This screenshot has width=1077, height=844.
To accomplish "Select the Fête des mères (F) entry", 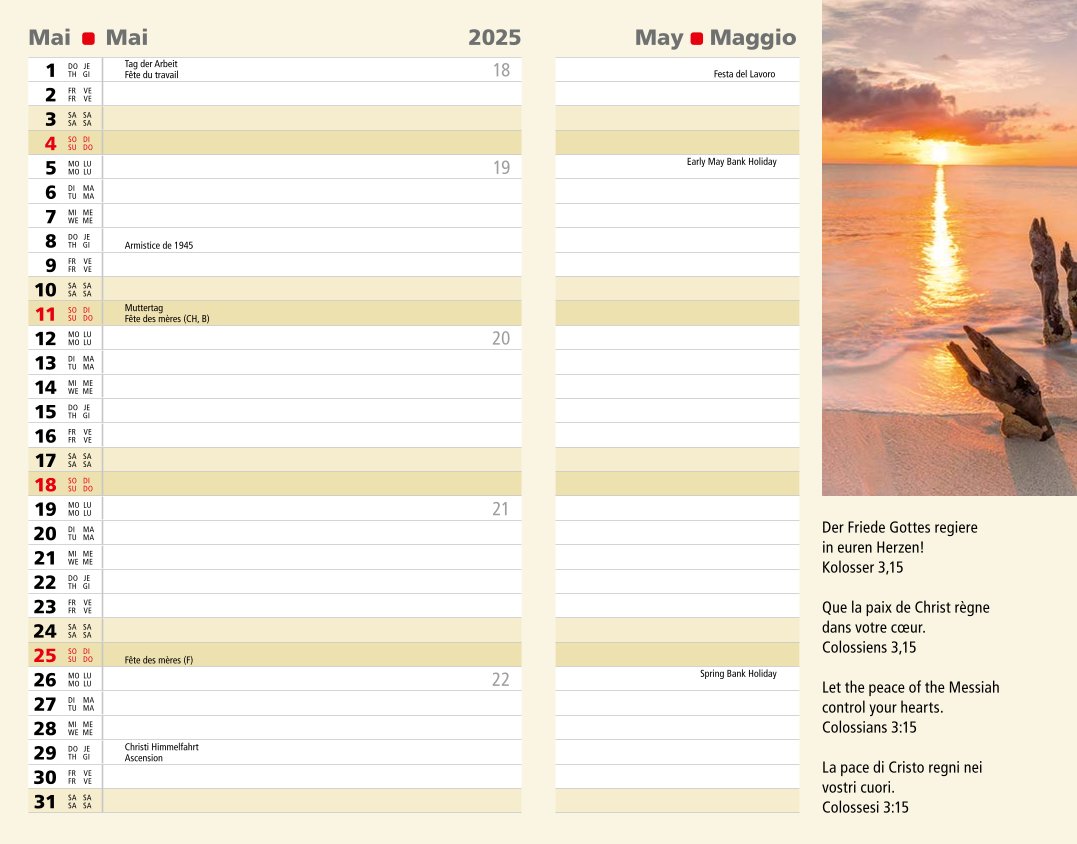I will [159, 660].
